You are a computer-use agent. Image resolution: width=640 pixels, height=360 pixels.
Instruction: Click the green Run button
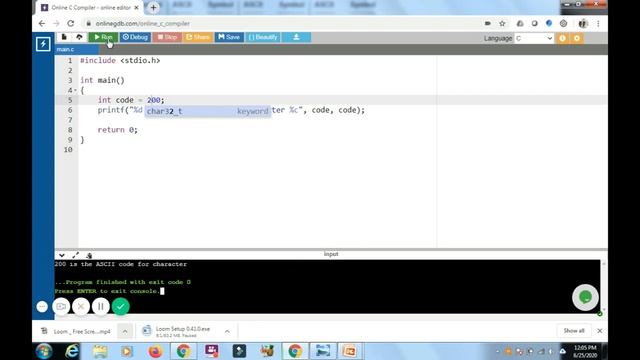pos(103,37)
